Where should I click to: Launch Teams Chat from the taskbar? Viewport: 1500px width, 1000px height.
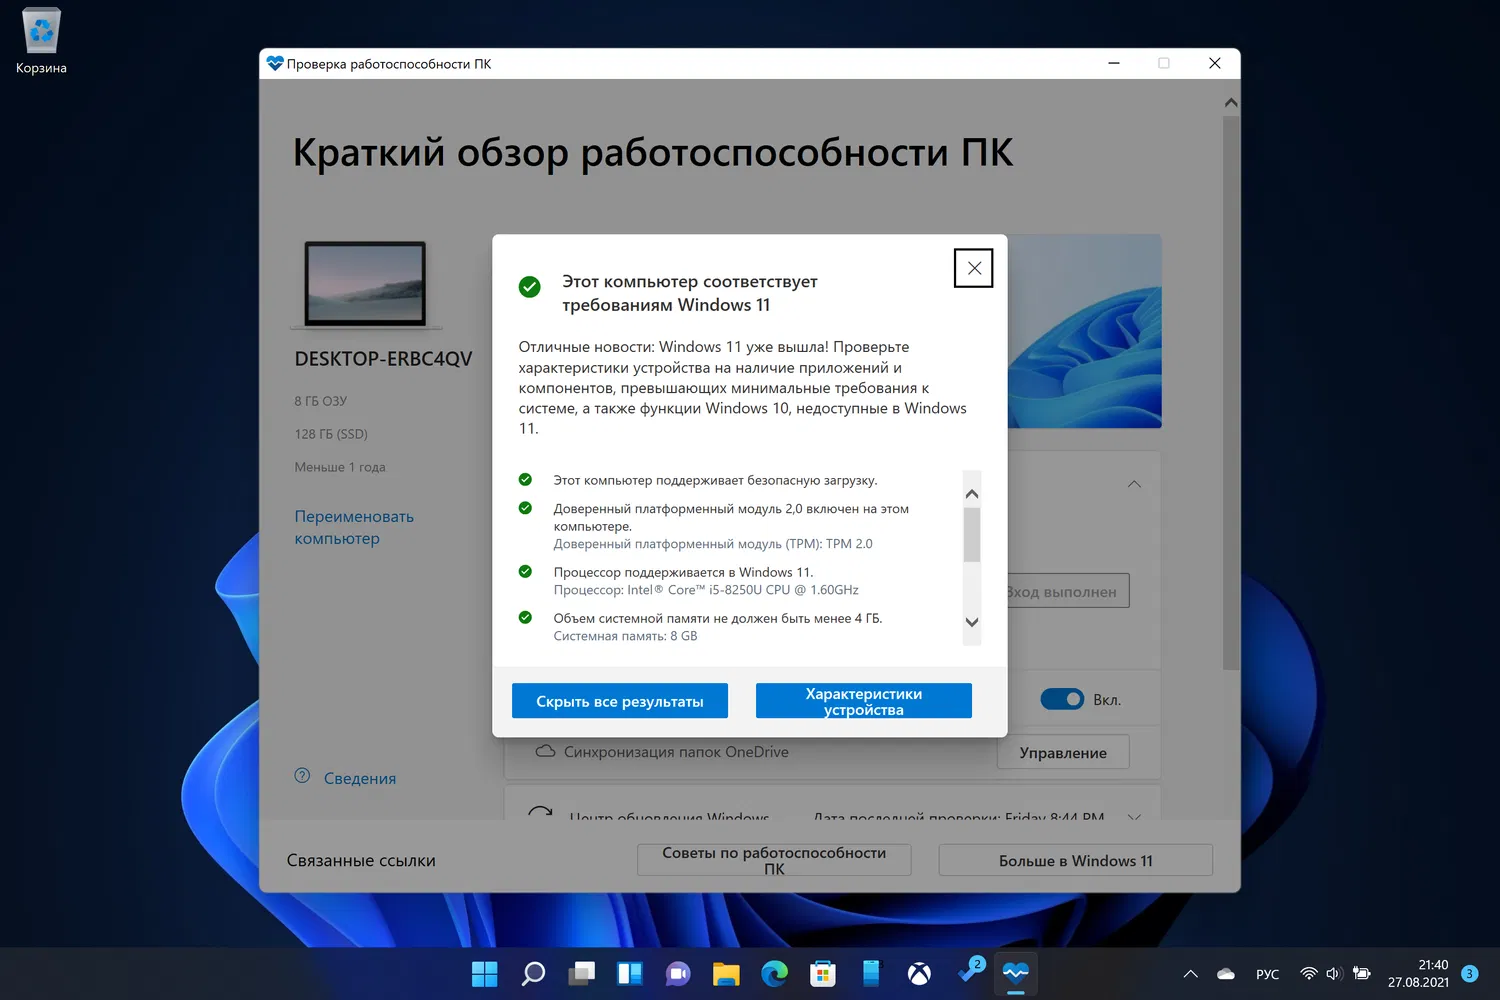[678, 974]
